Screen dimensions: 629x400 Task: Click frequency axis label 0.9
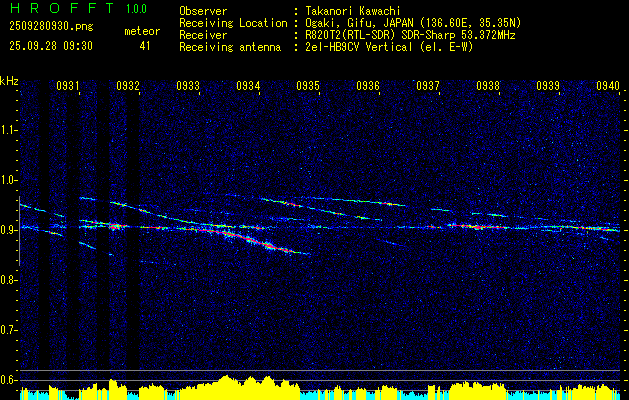tap(9, 230)
